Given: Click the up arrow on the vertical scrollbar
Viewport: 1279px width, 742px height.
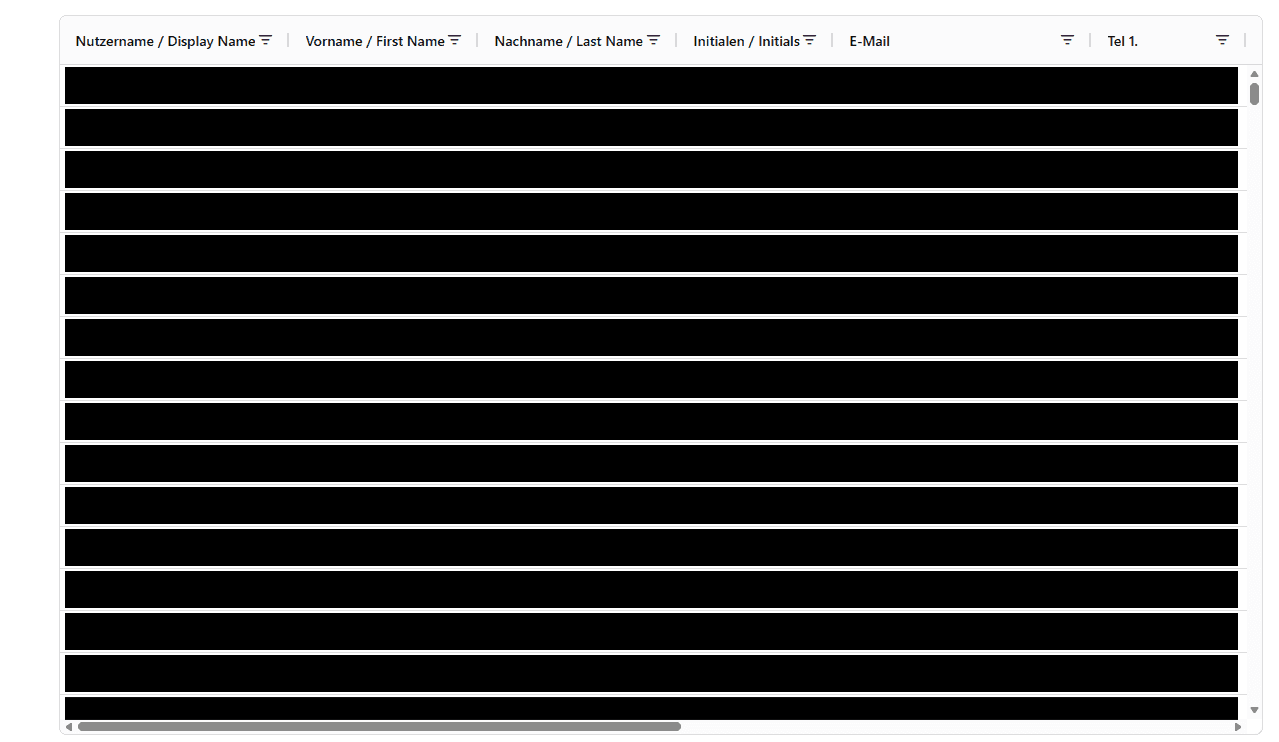Looking at the screenshot, I should (x=1254, y=73).
